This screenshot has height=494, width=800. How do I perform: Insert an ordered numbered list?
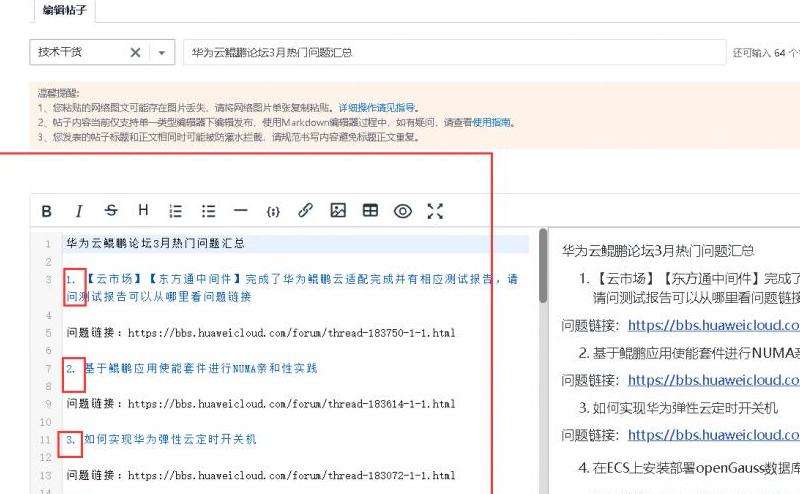[176, 211]
